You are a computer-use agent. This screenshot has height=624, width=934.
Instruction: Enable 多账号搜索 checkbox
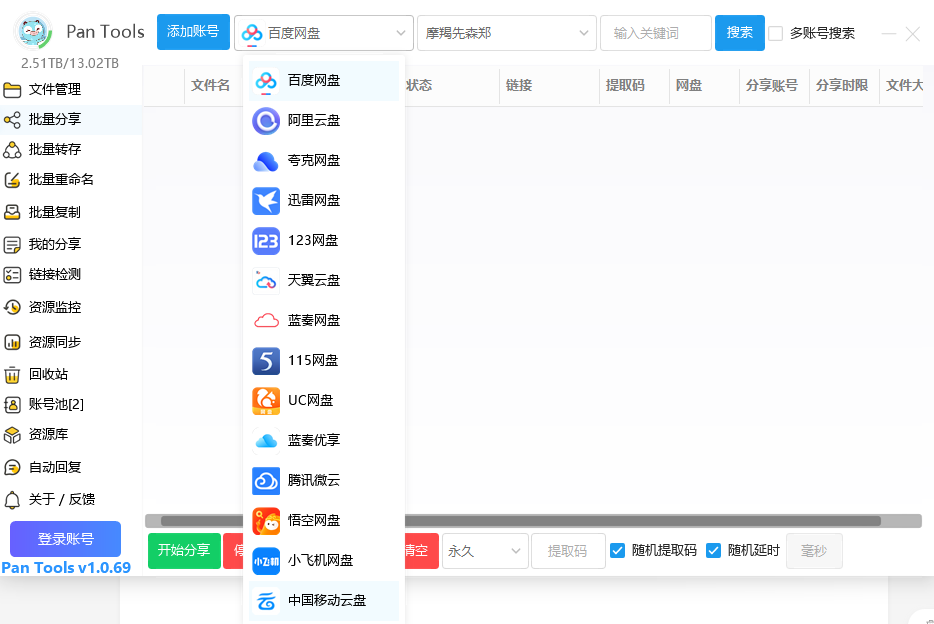pos(776,33)
